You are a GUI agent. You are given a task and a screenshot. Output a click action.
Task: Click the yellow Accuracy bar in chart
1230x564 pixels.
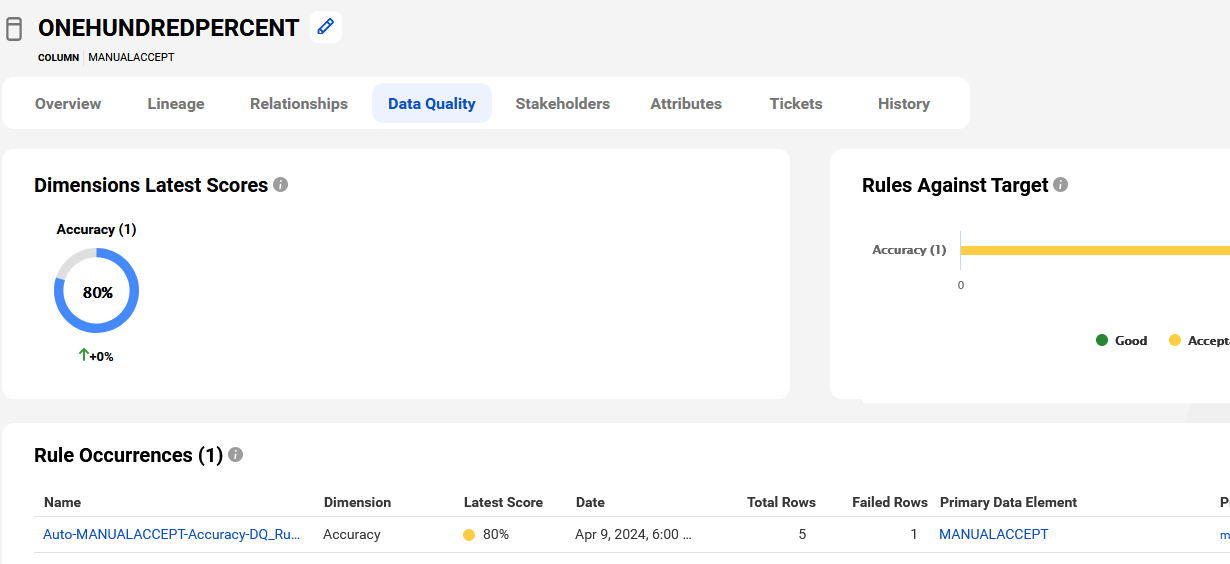click(x=1095, y=250)
